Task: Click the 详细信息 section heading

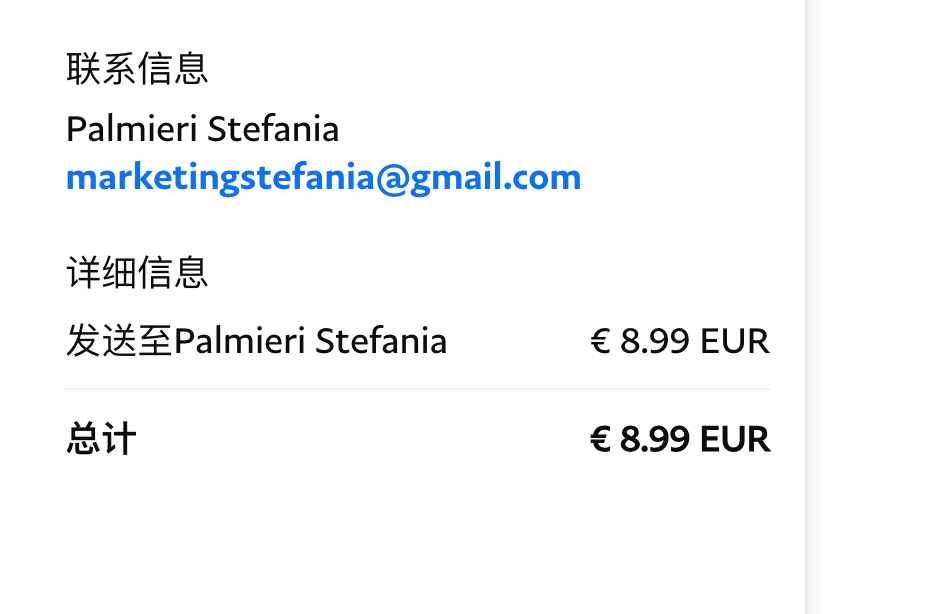Action: pos(137,272)
